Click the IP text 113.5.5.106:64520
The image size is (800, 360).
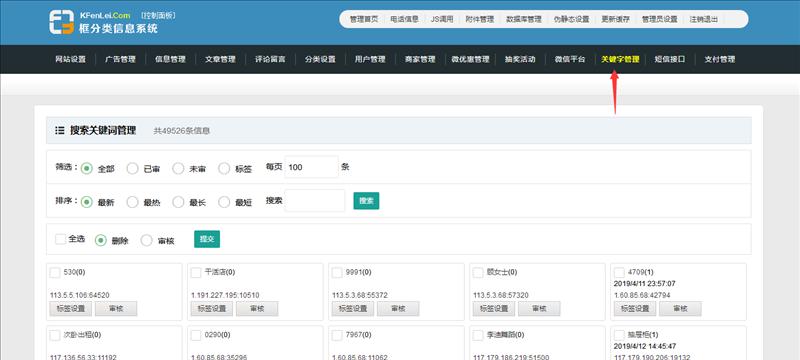[80, 295]
